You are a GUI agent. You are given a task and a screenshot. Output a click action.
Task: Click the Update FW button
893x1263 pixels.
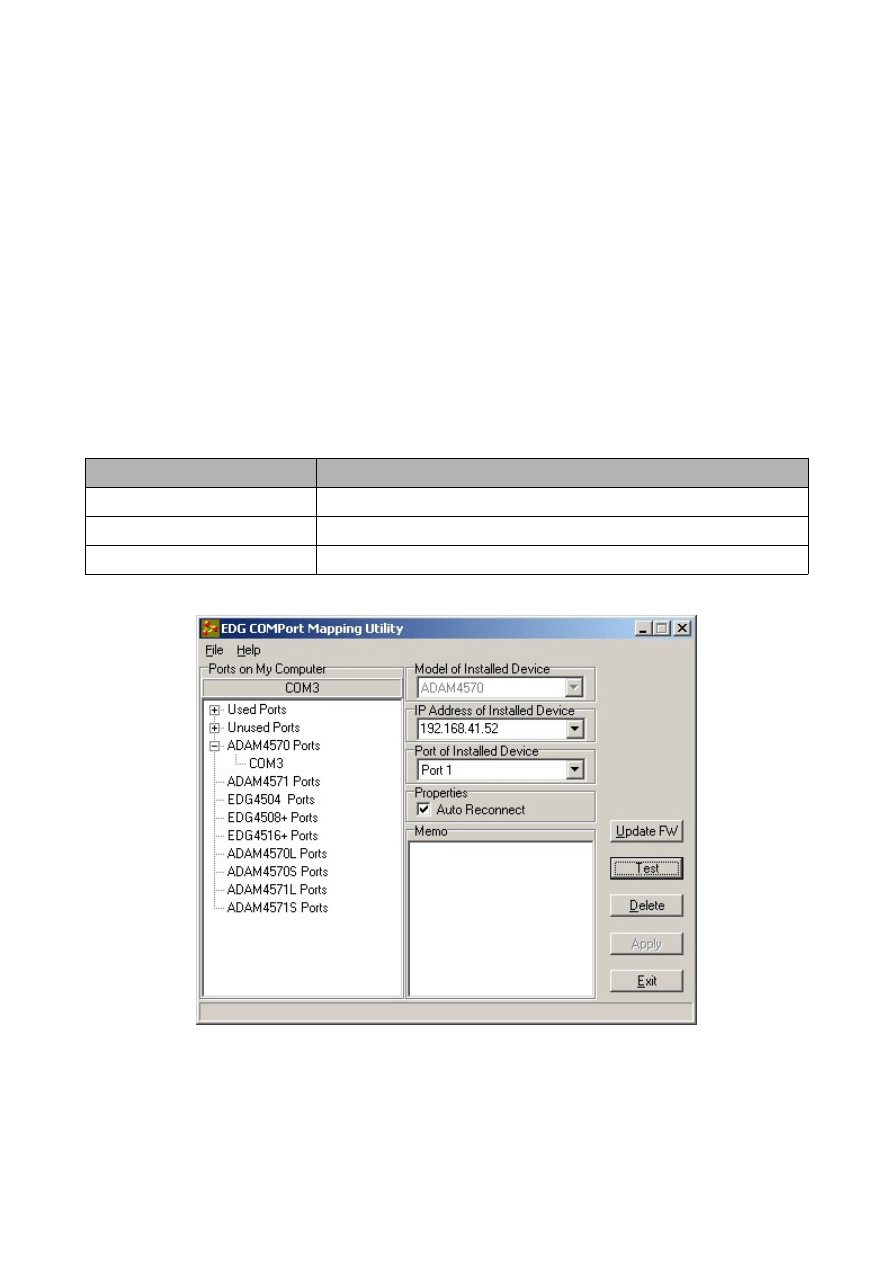coord(647,831)
